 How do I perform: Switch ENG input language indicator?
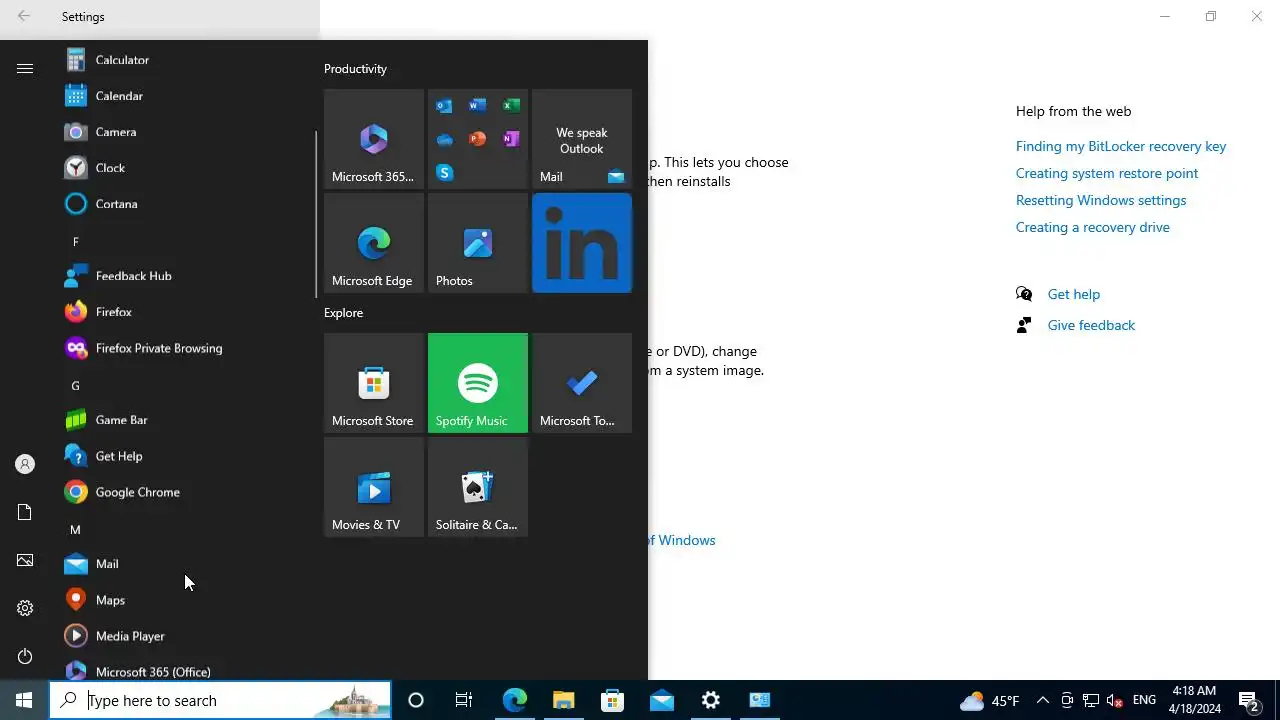pyautogui.click(x=1144, y=700)
